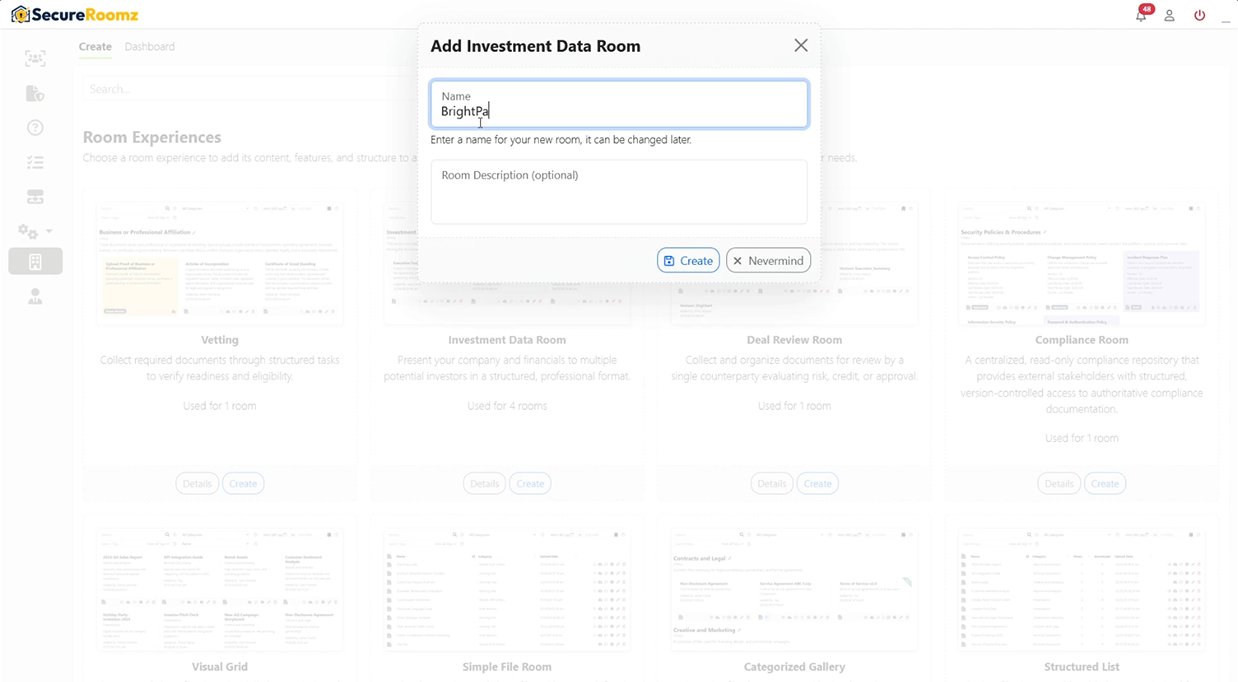Image resolution: width=1238 pixels, height=682 pixels.
Task: Open the secured document shield sidebar icon
Action: (x=35, y=93)
